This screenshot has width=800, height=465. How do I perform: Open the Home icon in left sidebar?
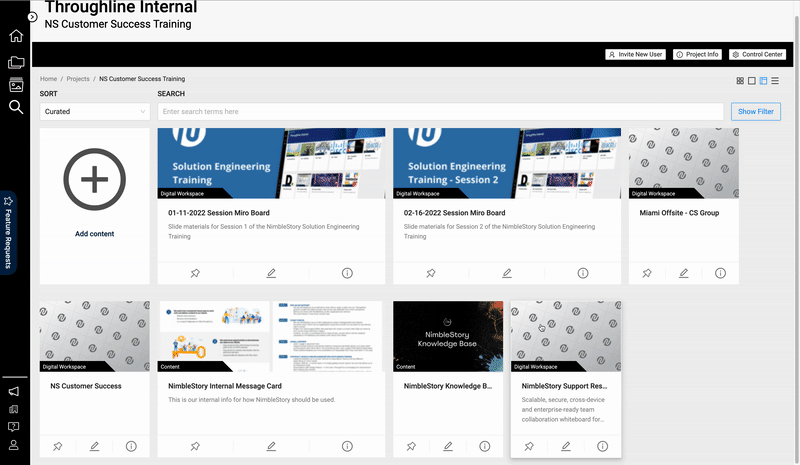coord(16,37)
